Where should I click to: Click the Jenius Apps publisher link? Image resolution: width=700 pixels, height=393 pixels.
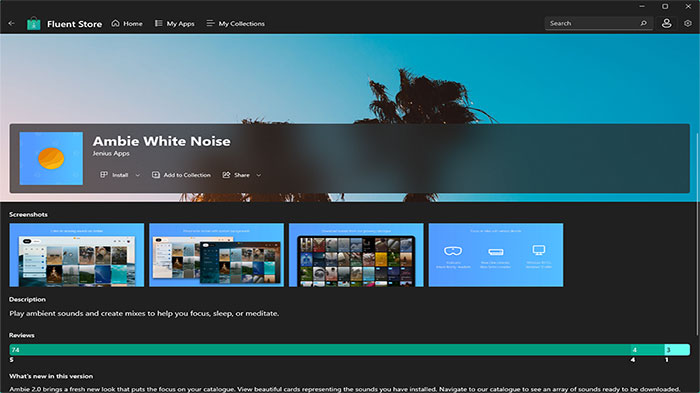click(x=111, y=153)
